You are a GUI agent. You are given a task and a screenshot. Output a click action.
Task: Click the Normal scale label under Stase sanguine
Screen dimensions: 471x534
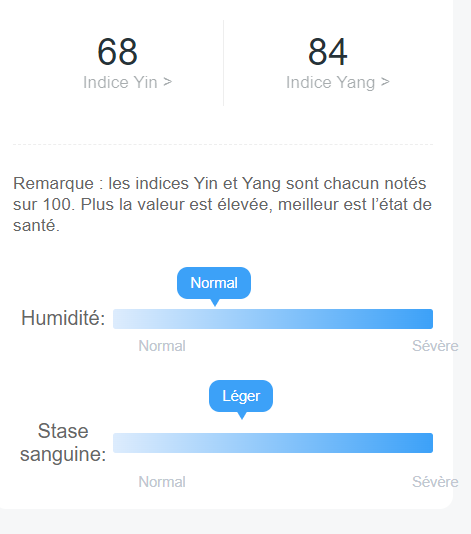[162, 482]
